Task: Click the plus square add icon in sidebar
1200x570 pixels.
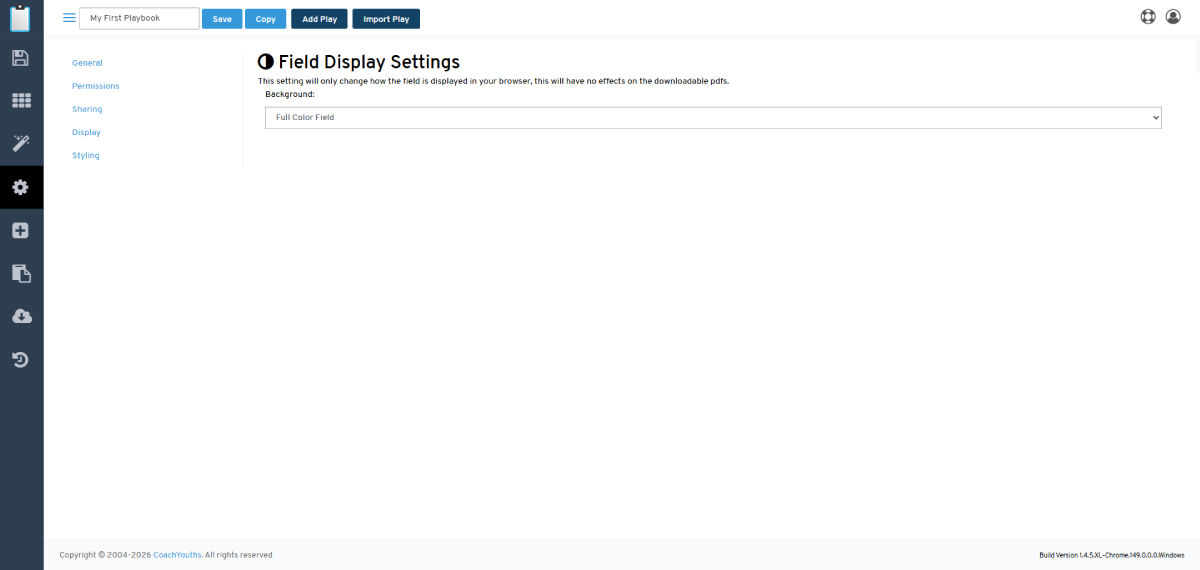Action: click(x=20, y=230)
